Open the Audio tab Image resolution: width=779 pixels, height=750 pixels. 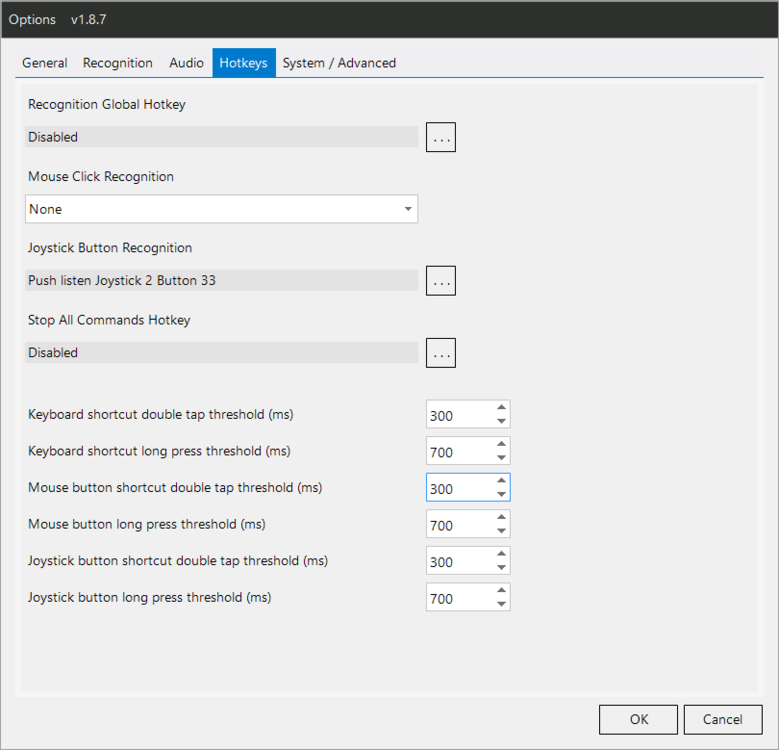point(187,63)
